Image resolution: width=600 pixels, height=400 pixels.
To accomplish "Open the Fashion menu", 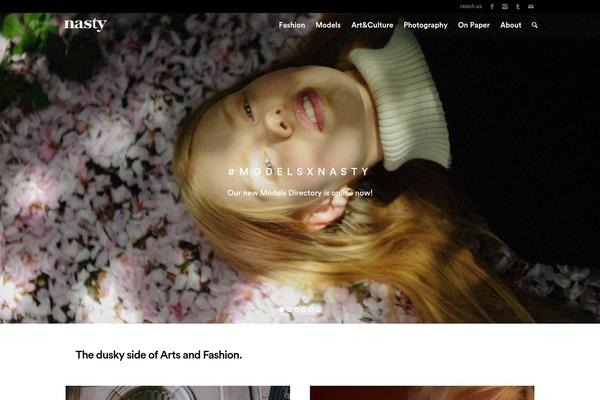I will (292, 25).
